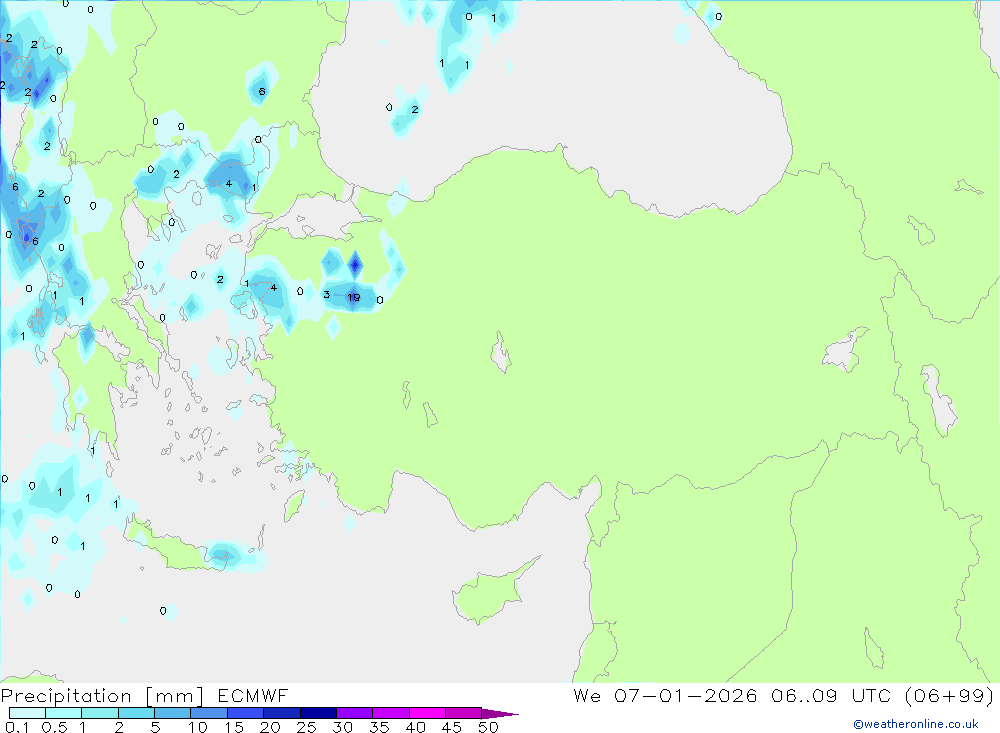Pick the 45–50 mm legend swatch

pos(463,713)
